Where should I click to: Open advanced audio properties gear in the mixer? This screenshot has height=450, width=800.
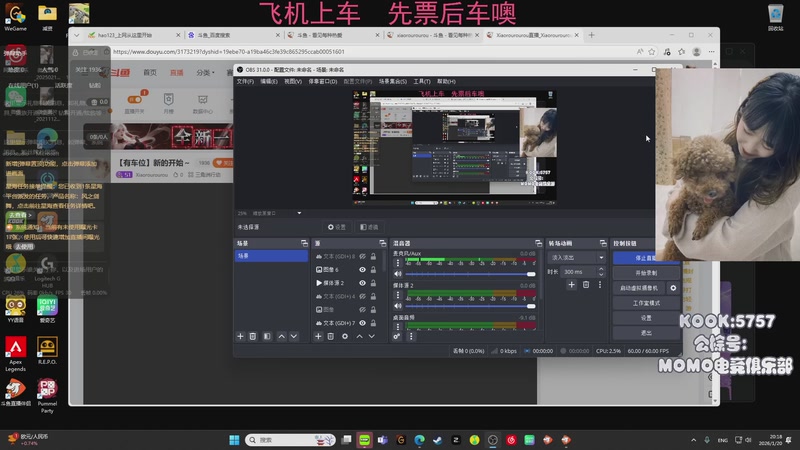coord(396,336)
